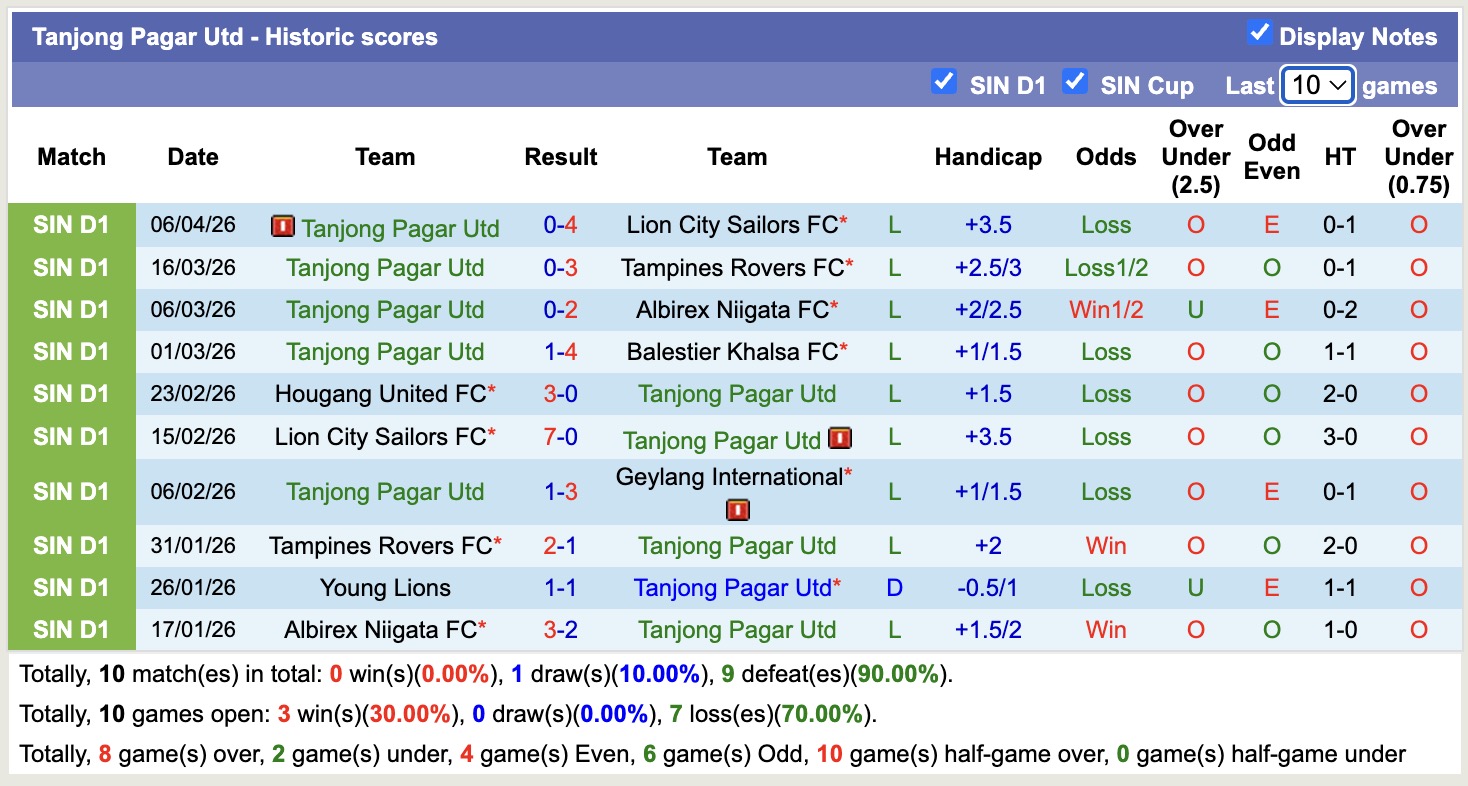1468x786 pixels.
Task: Uncheck the SIN Cup filter
Action: [1075, 82]
